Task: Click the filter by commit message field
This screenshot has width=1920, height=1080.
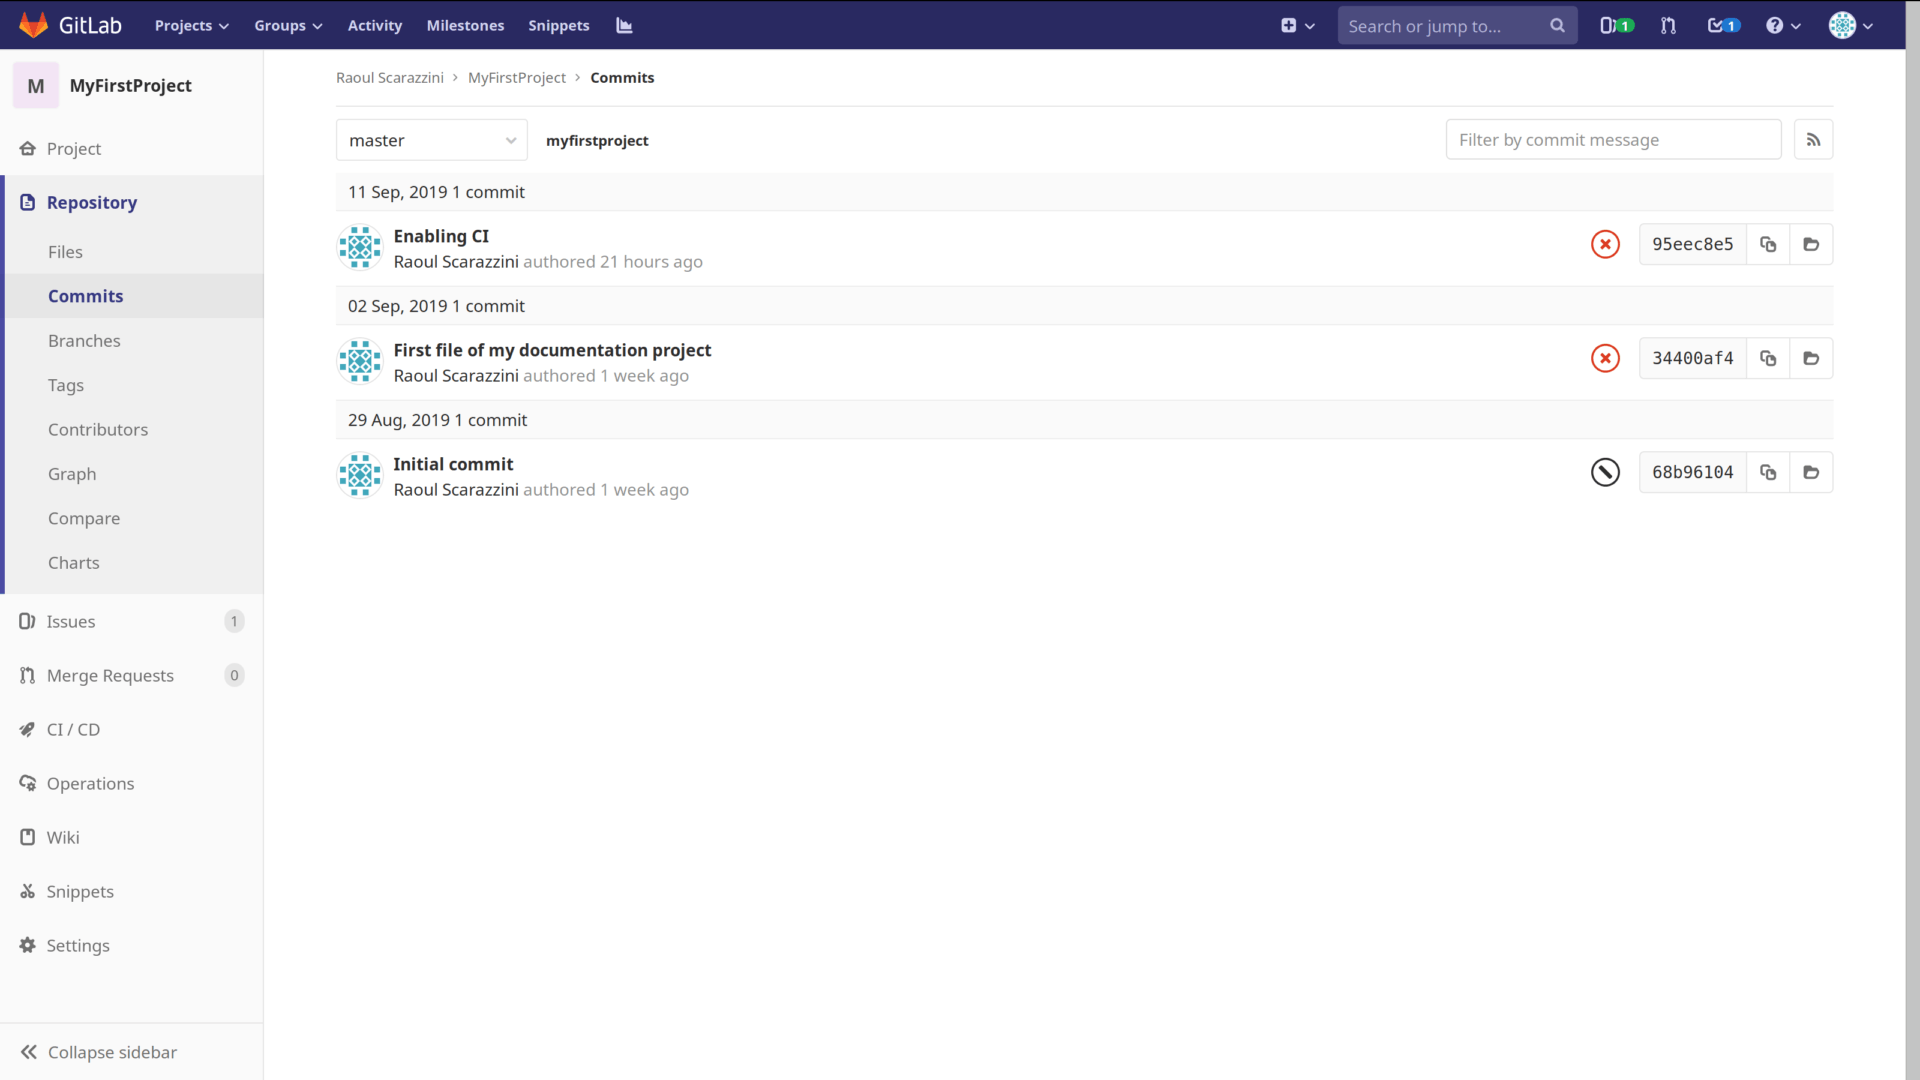Action: [x=1614, y=139]
